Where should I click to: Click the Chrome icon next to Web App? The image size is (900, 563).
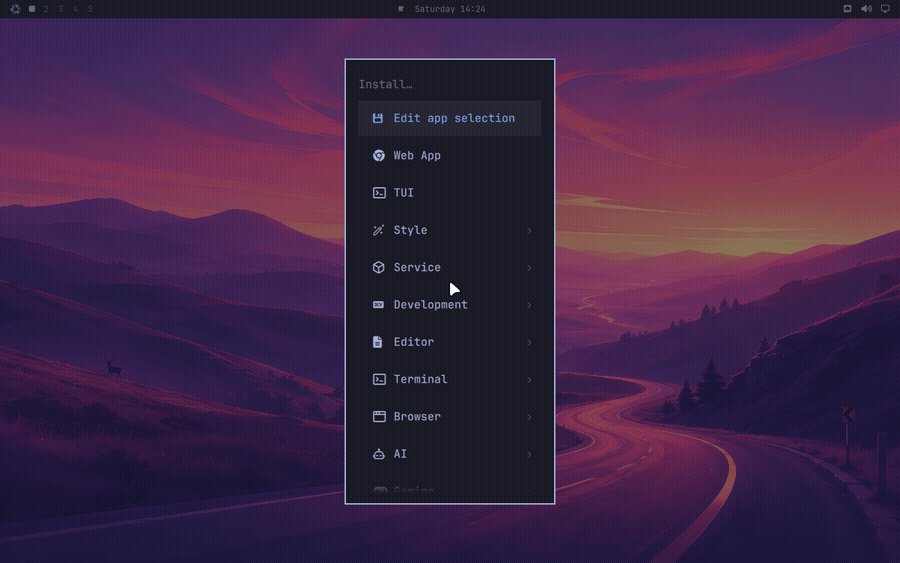point(378,156)
